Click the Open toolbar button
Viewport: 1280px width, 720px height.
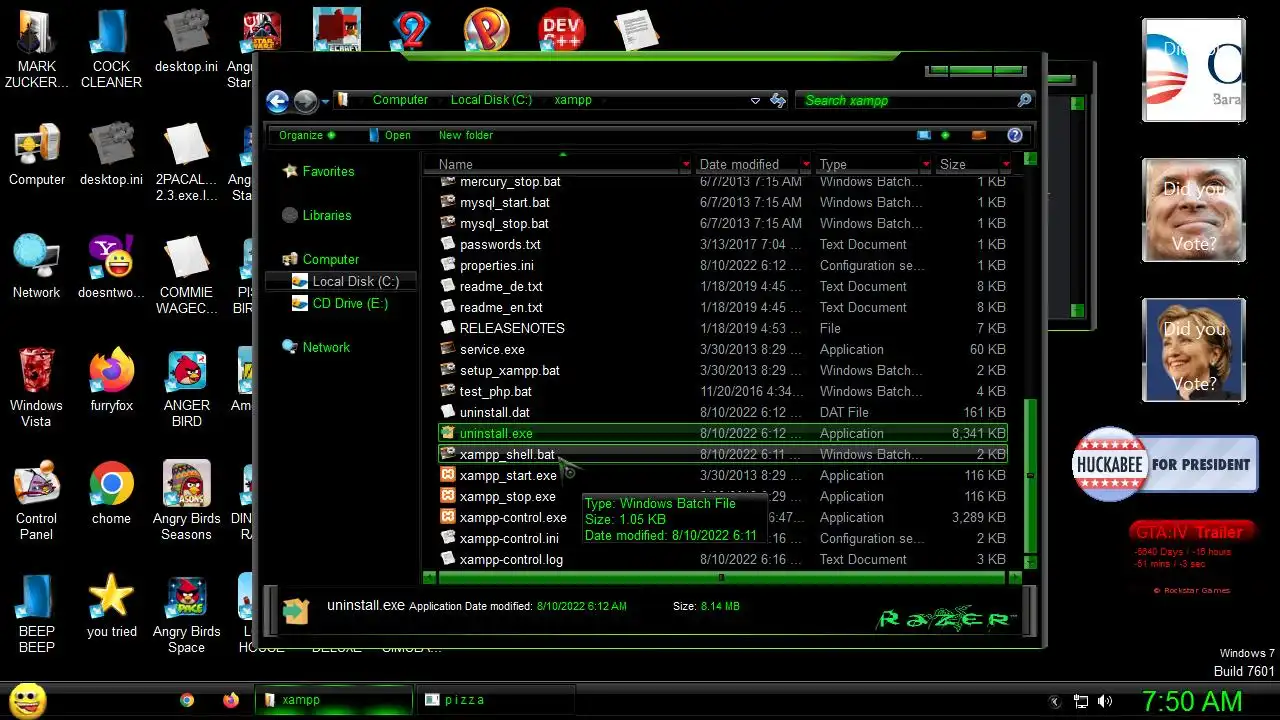(390, 135)
